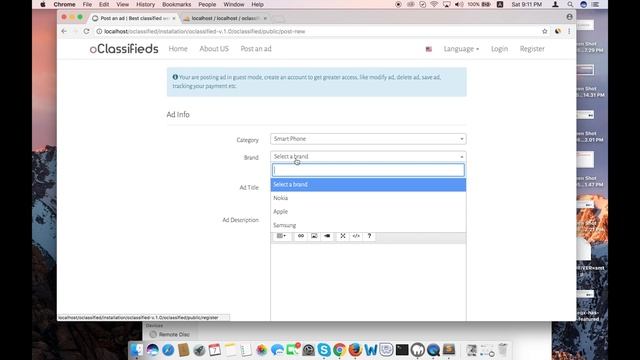
Task: Click the insert video icon in the editor
Action: click(327, 236)
